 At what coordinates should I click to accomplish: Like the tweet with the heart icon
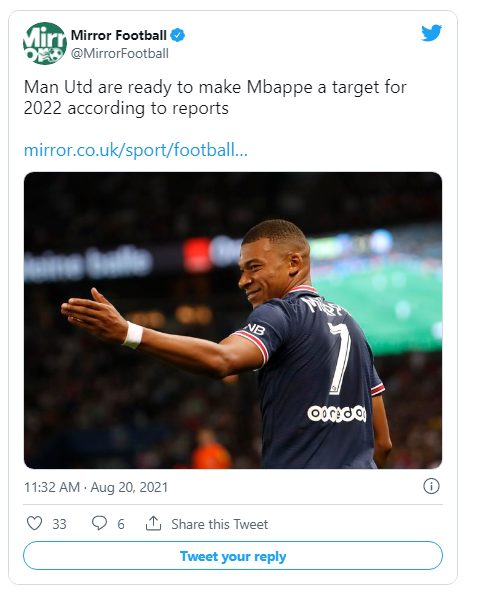pyautogui.click(x=34, y=523)
